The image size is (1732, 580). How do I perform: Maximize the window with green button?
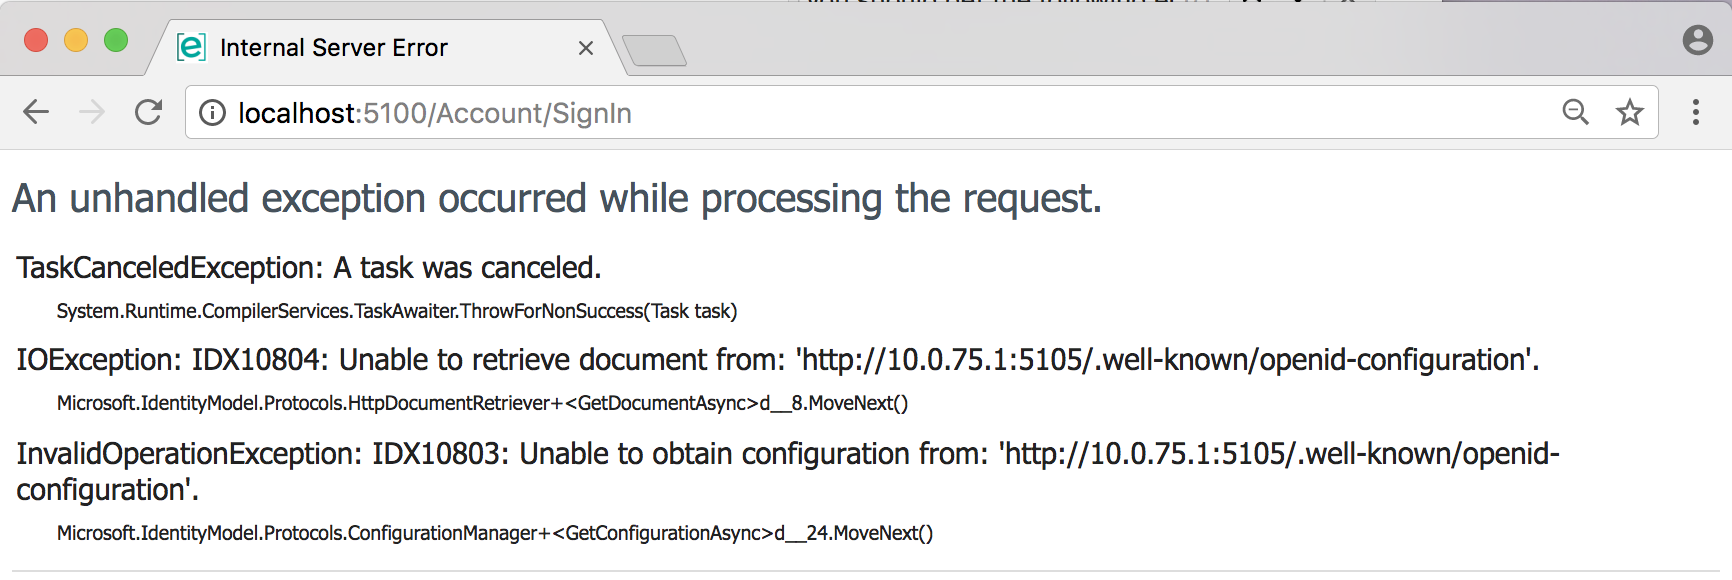coord(116,40)
